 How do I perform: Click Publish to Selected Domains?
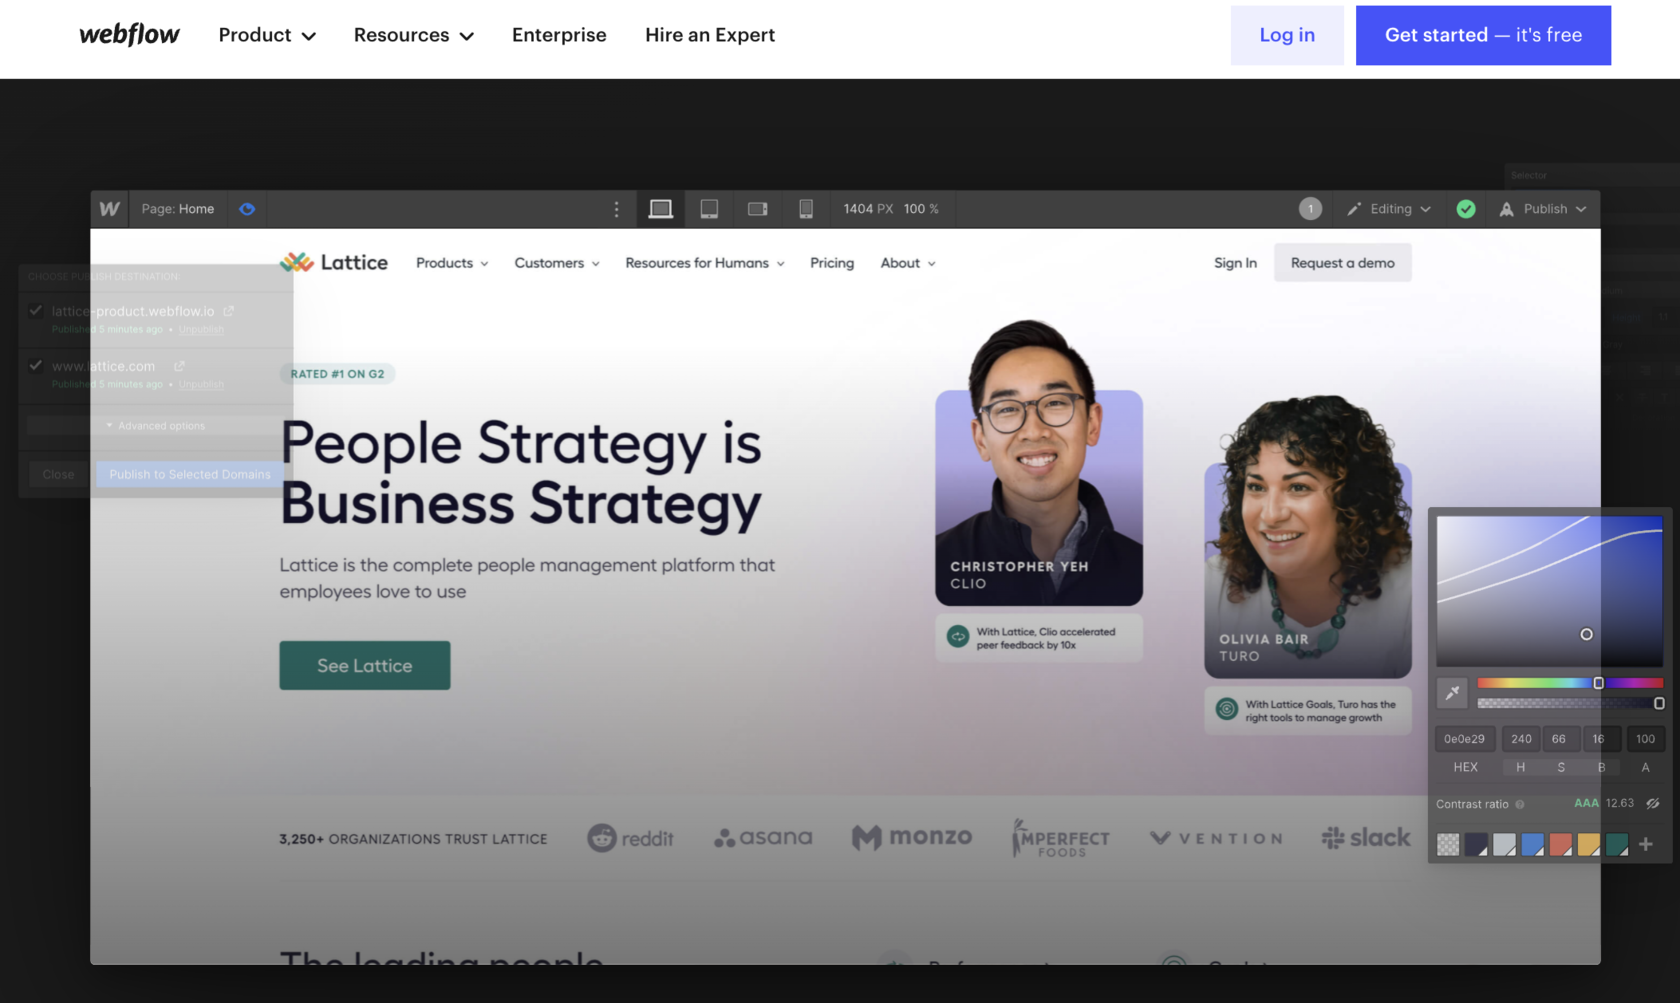pos(190,474)
